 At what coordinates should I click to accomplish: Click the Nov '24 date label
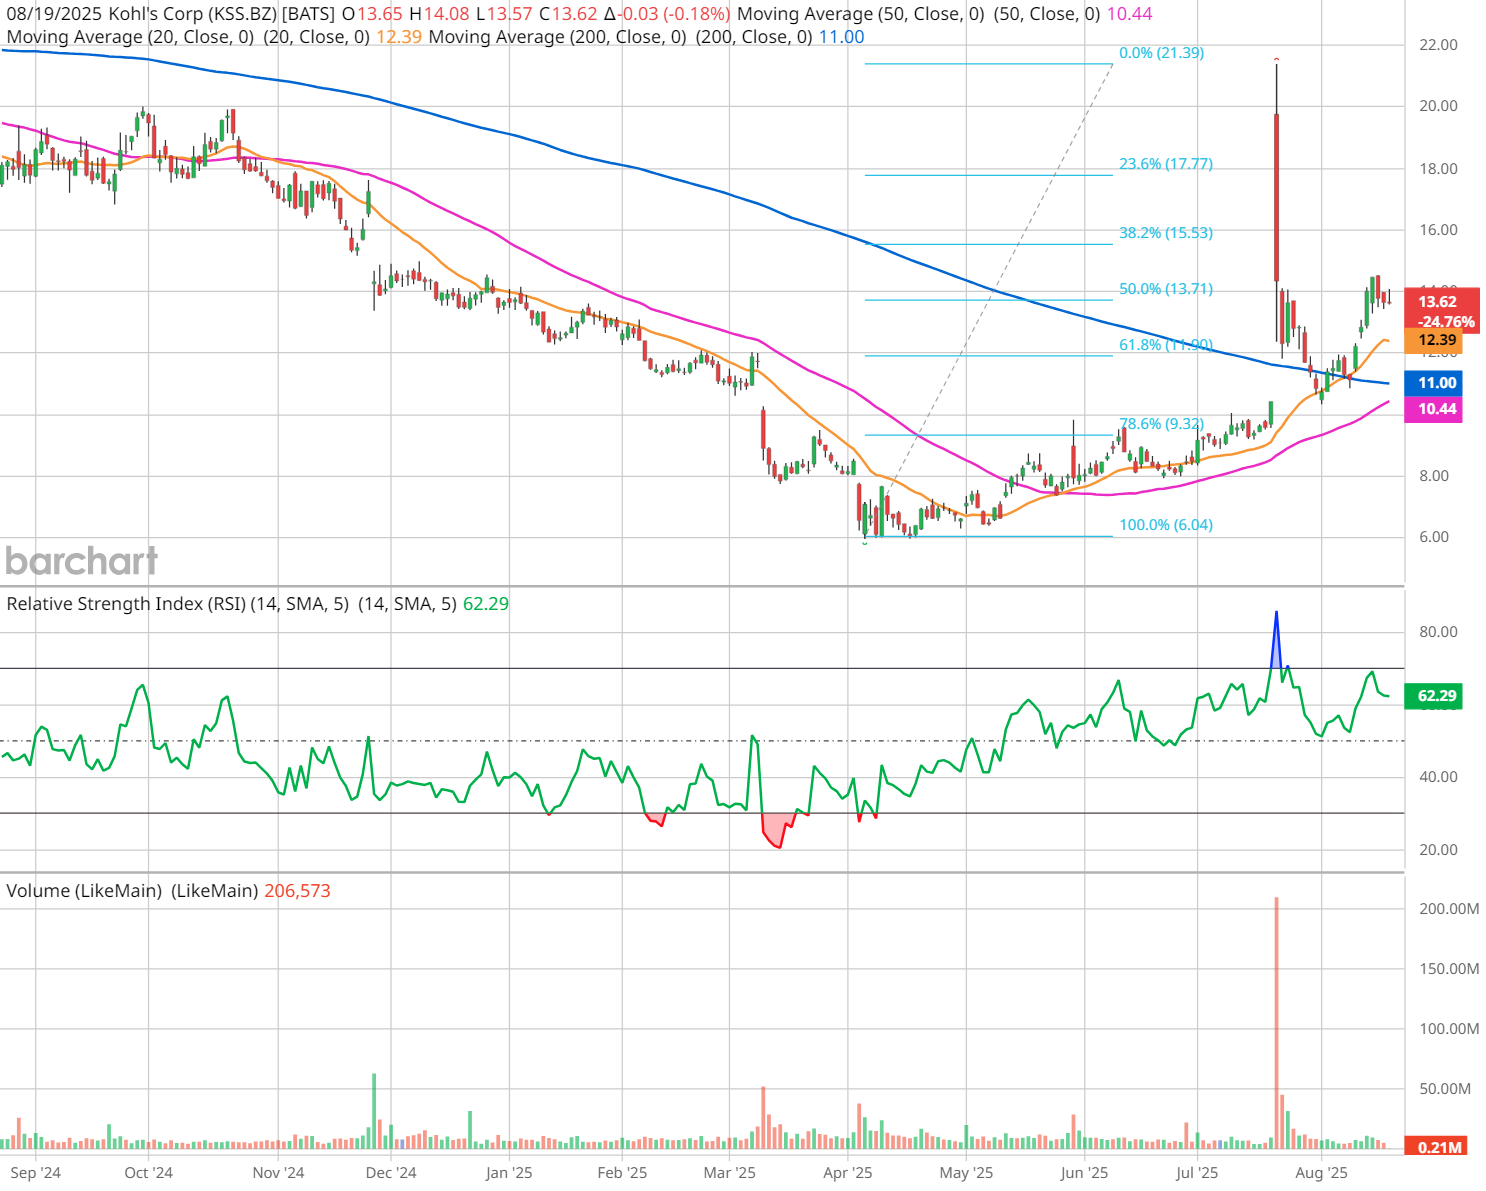click(279, 1173)
